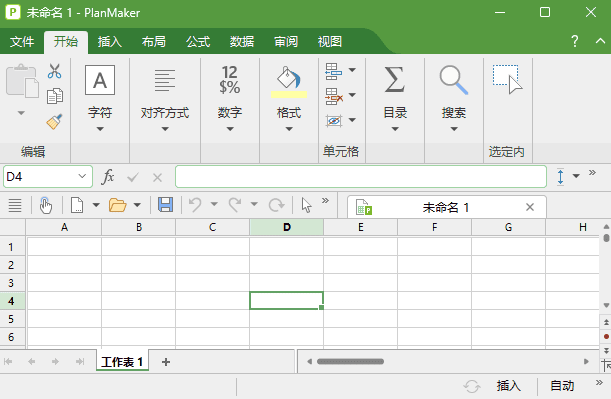Screen dimensions: 611x399
Task: Open the 格式 fill bucket group
Action: [289, 98]
